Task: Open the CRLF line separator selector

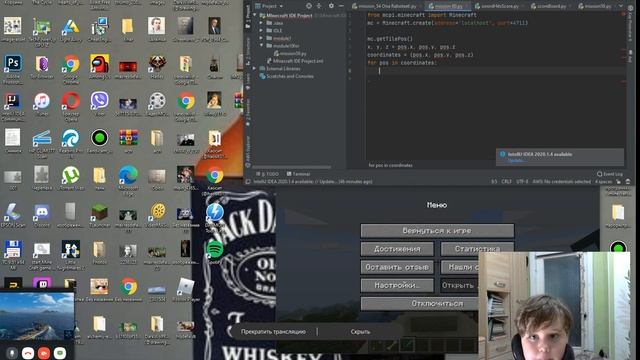Action: (x=506, y=181)
